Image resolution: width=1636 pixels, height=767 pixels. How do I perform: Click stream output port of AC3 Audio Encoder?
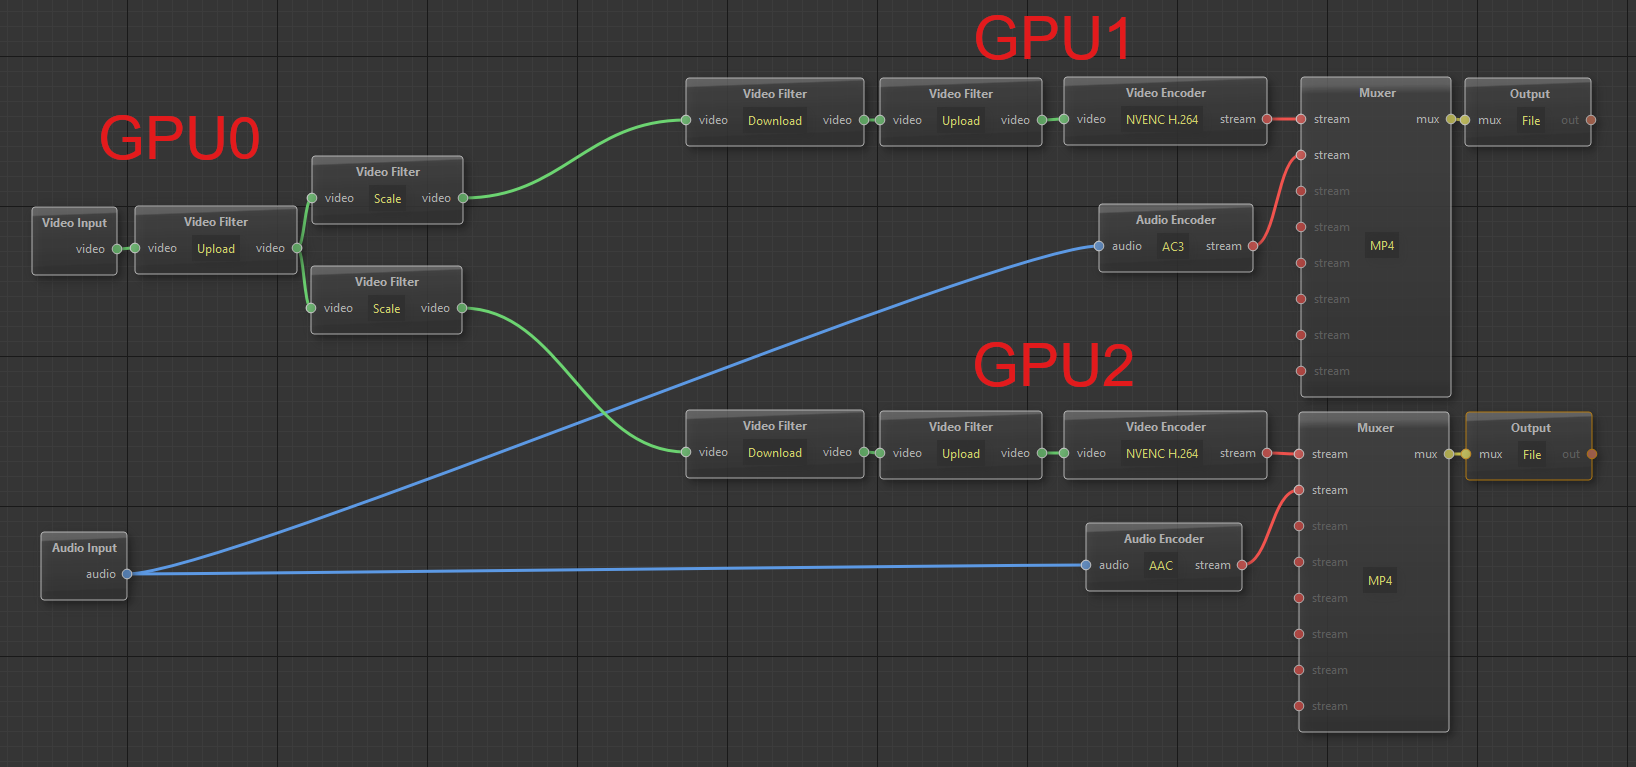click(1253, 246)
